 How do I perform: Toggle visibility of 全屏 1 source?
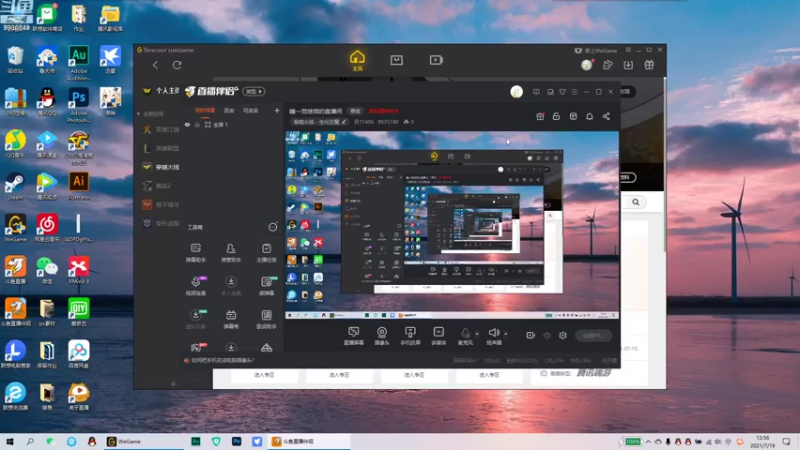187,124
